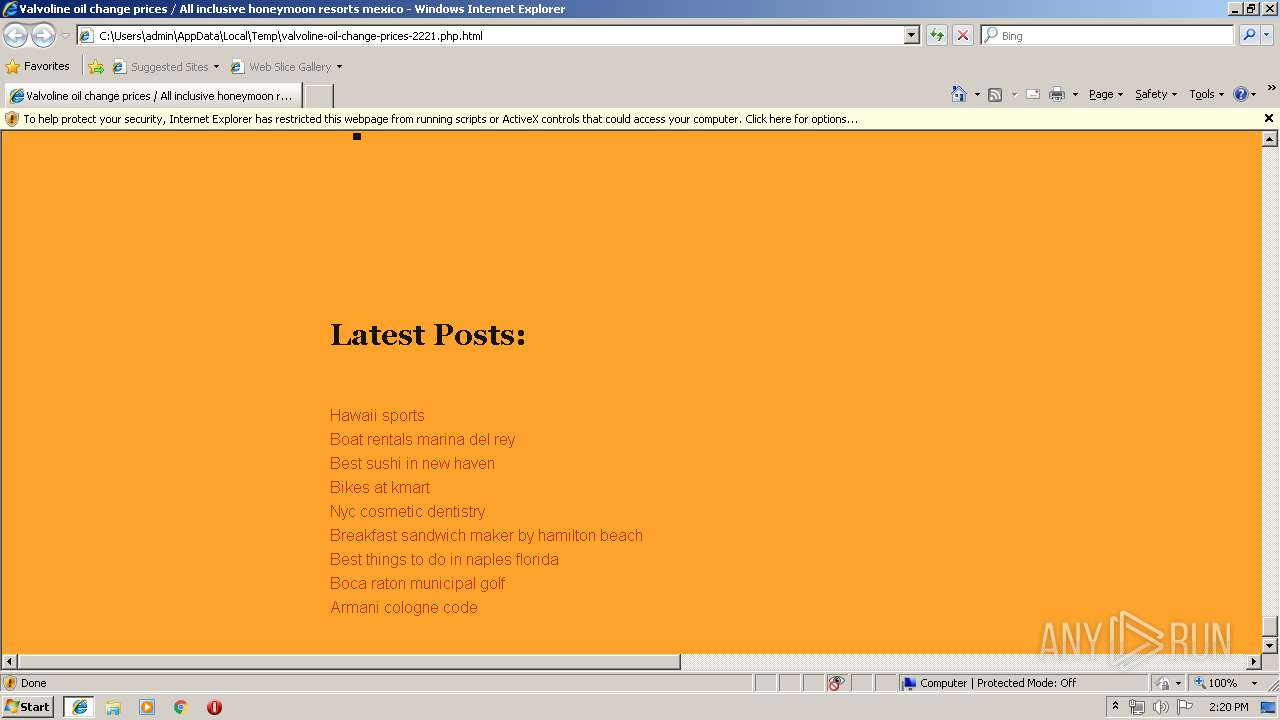Open the Safety menu
The width and height of the screenshot is (1280, 720).
(1156, 94)
